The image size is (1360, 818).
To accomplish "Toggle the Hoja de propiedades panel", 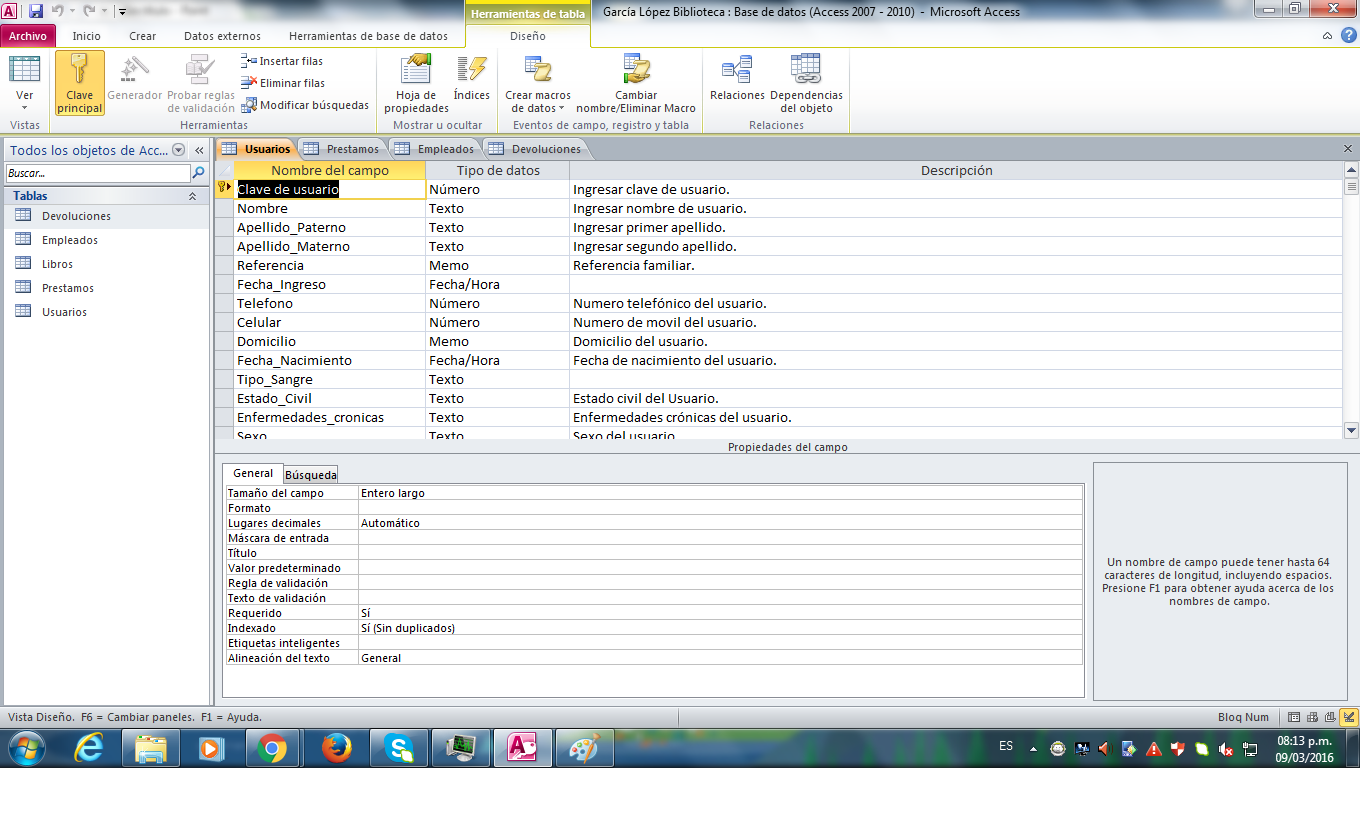I will [x=416, y=83].
